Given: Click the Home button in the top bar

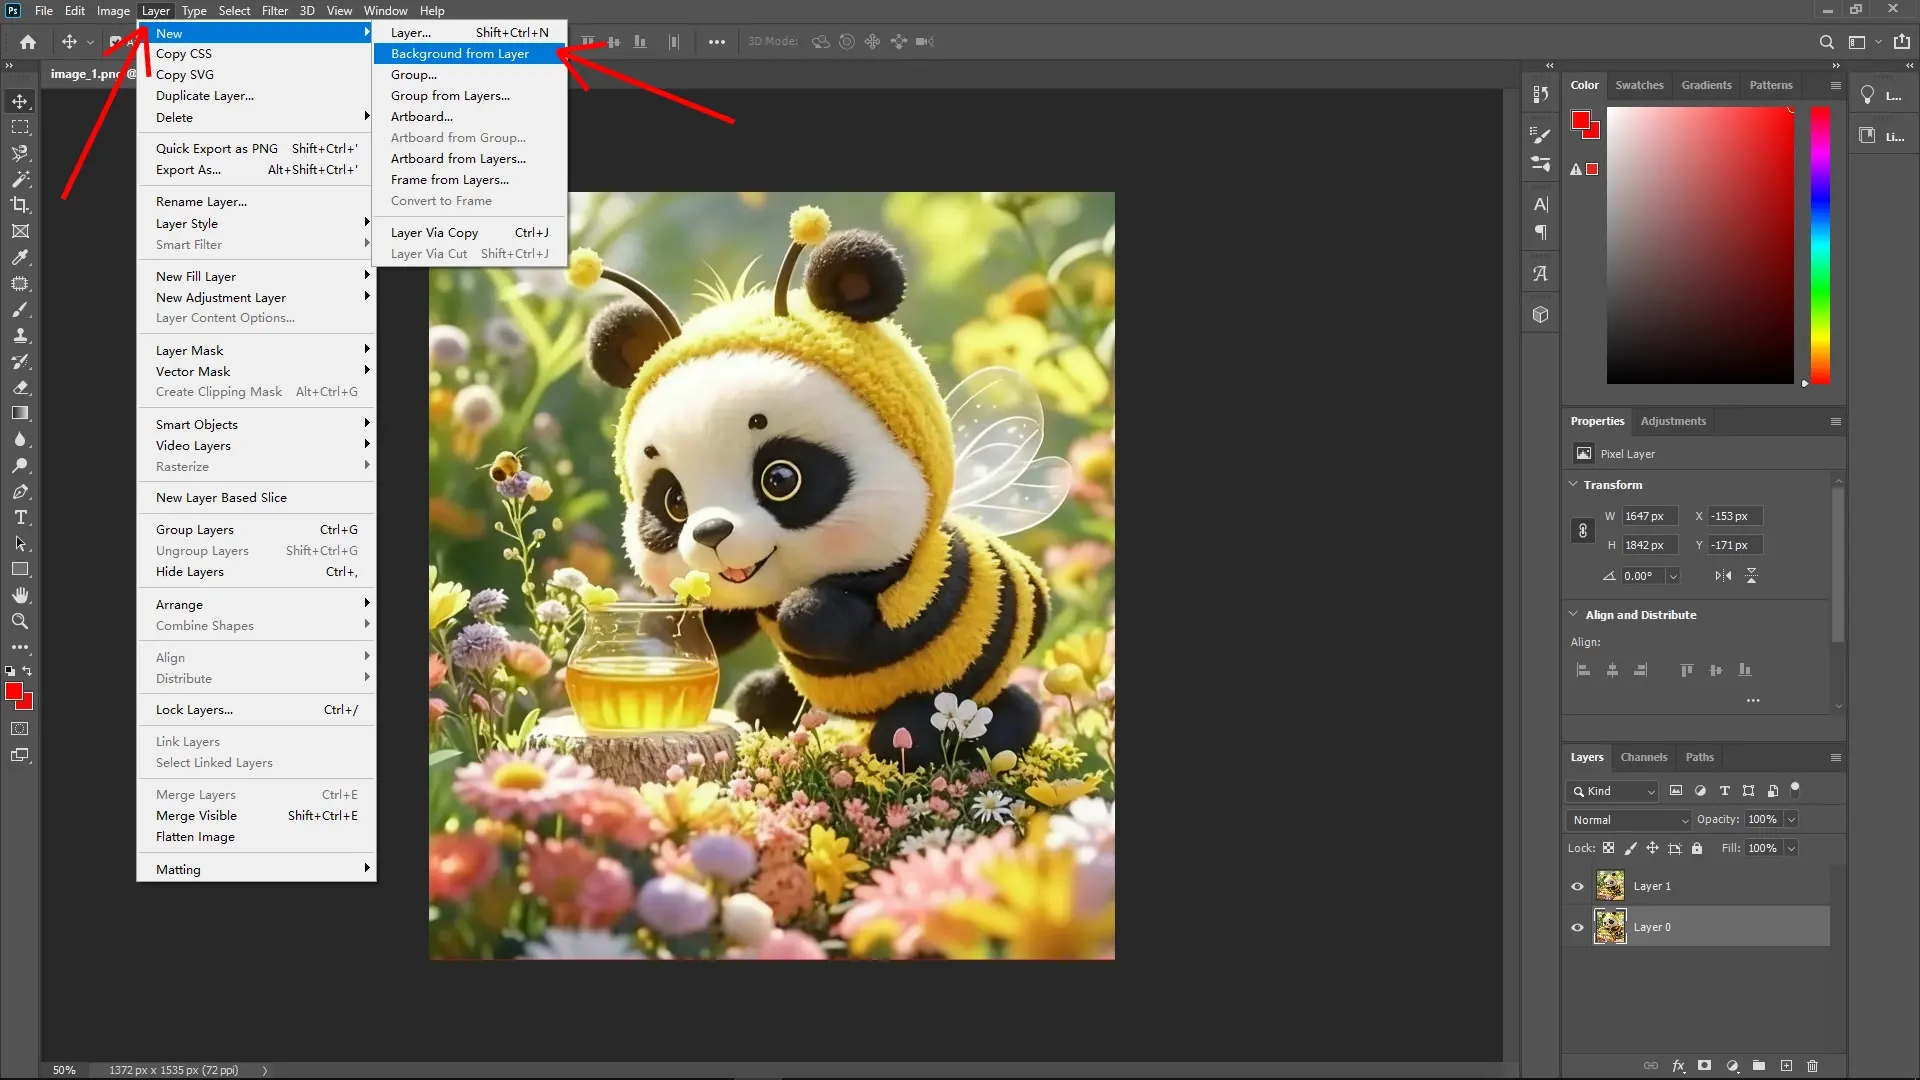Looking at the screenshot, I should [x=27, y=42].
